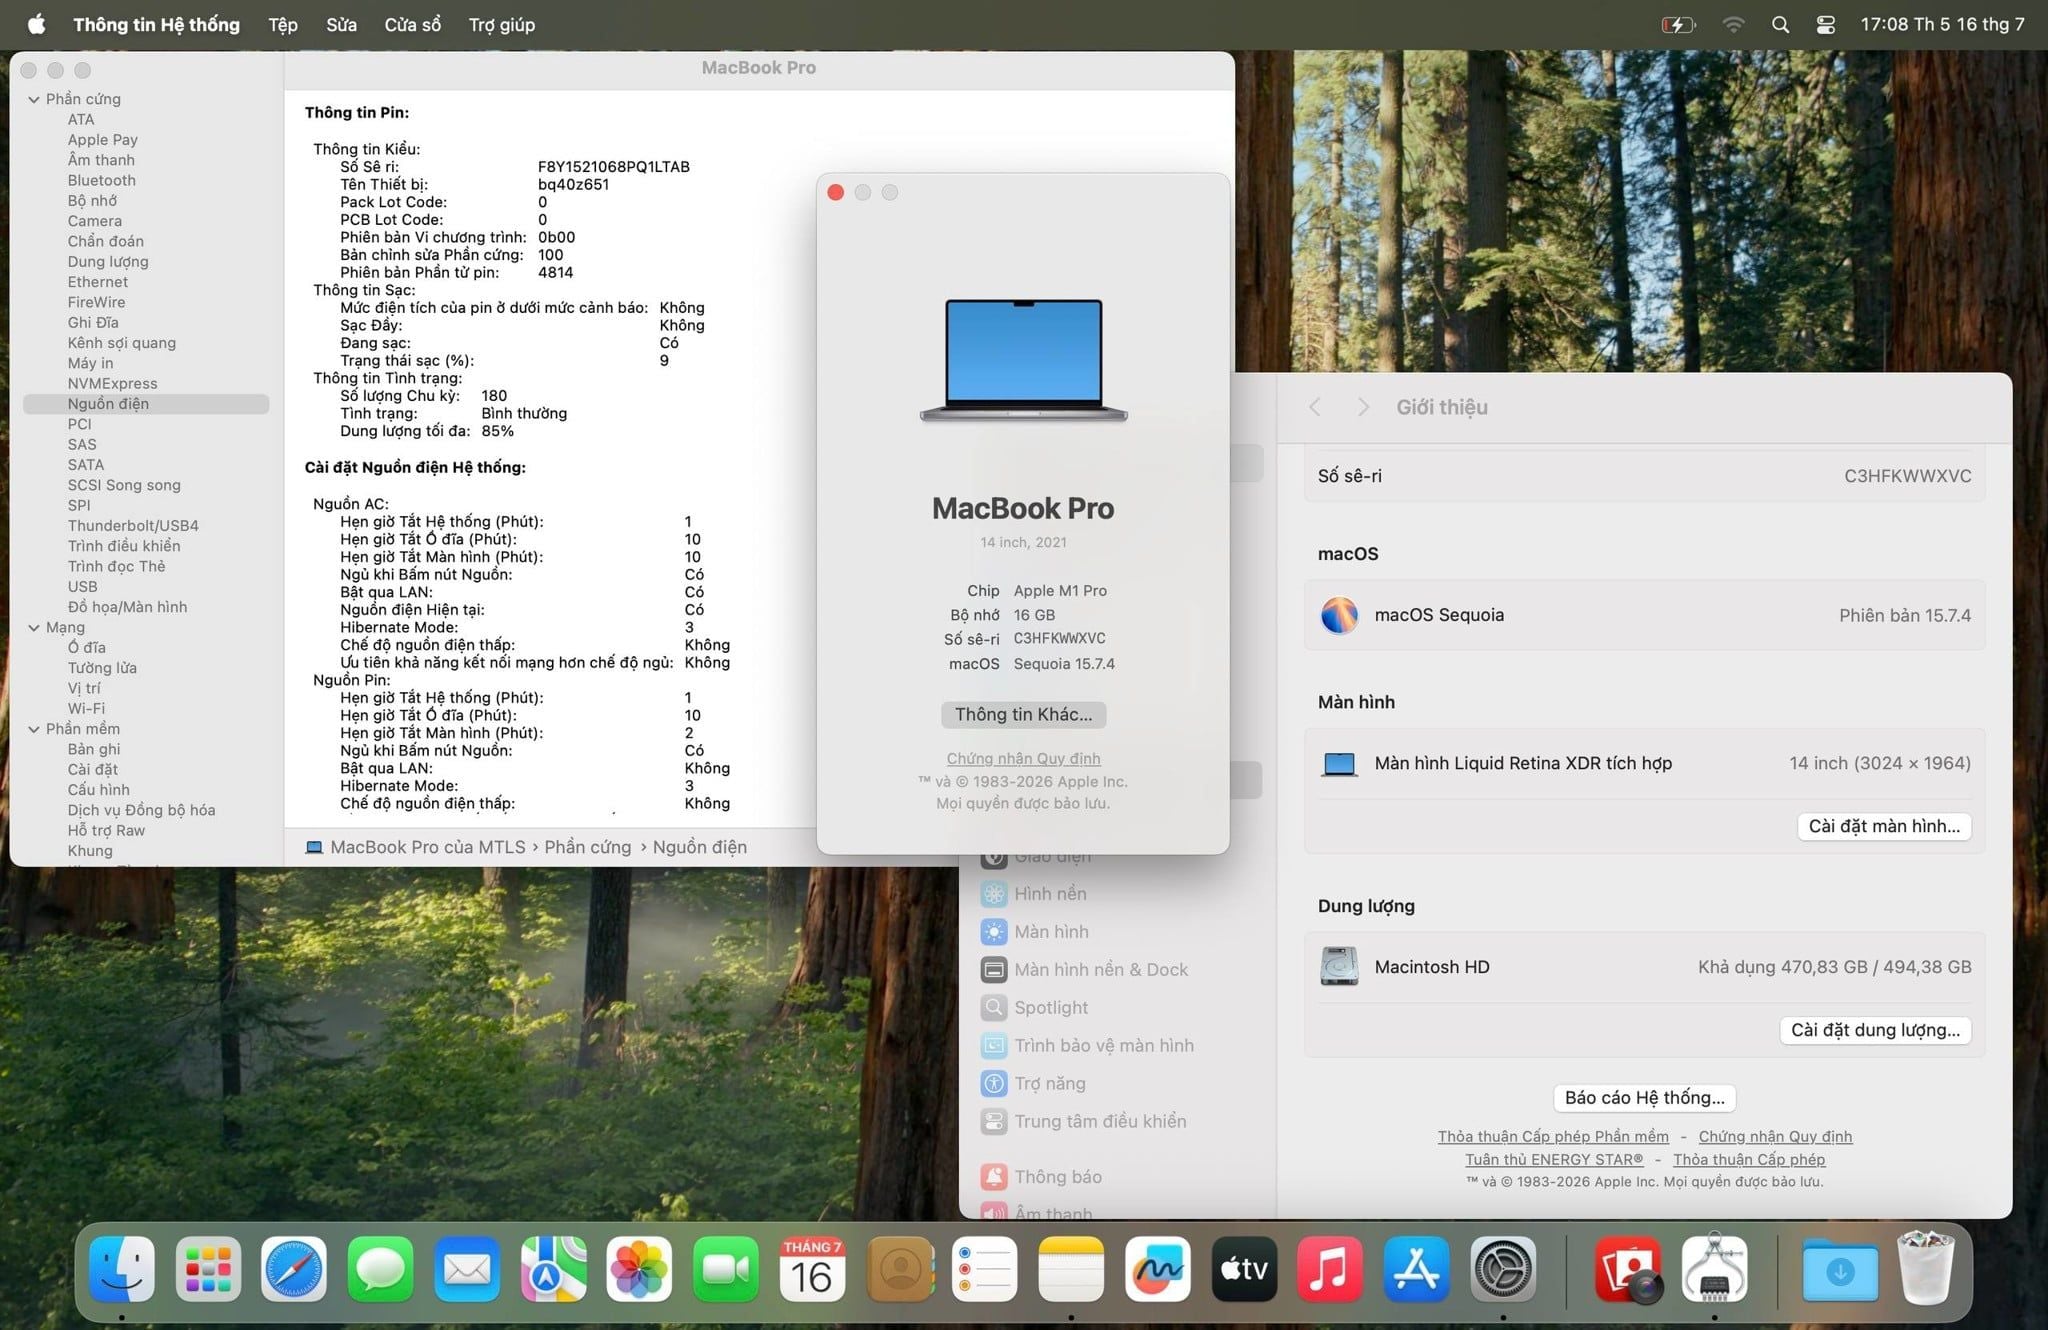Viewport: 2048px width, 1330px height.
Task: Click Báo cáo Hệ thống button
Action: 1645,1097
